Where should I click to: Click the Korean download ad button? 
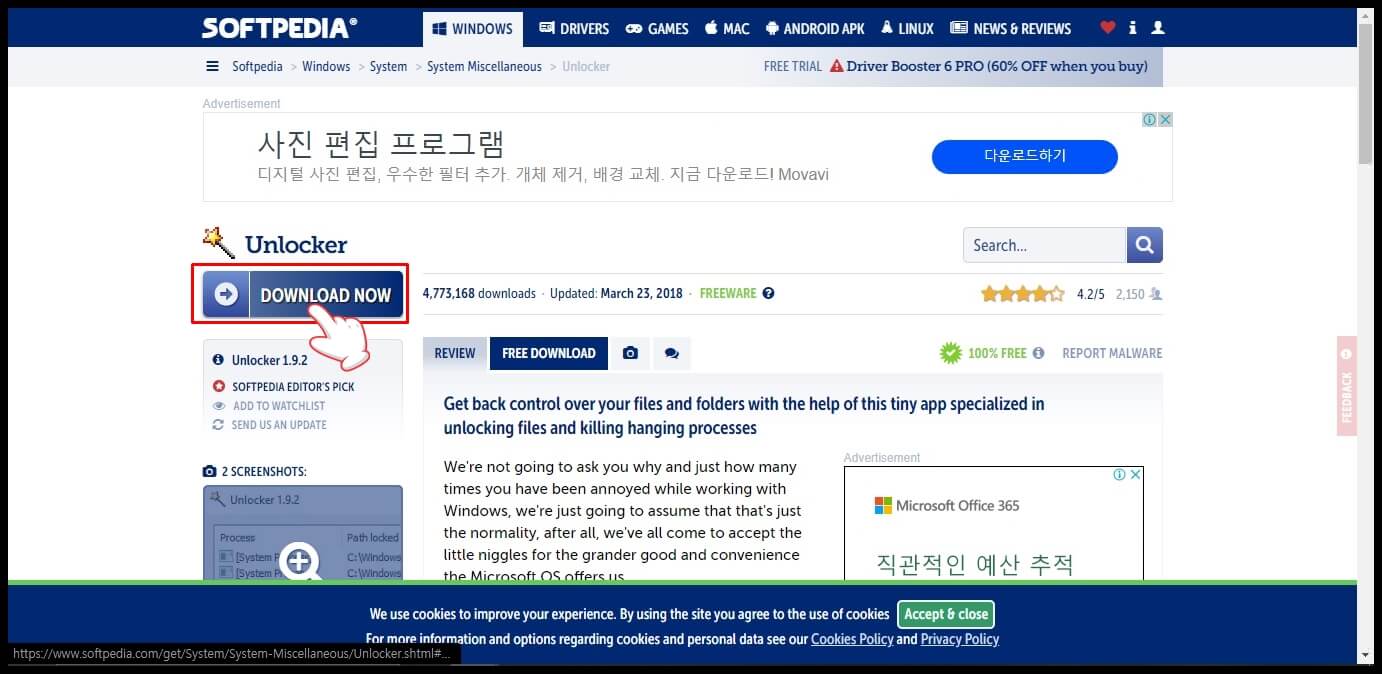tap(1025, 156)
